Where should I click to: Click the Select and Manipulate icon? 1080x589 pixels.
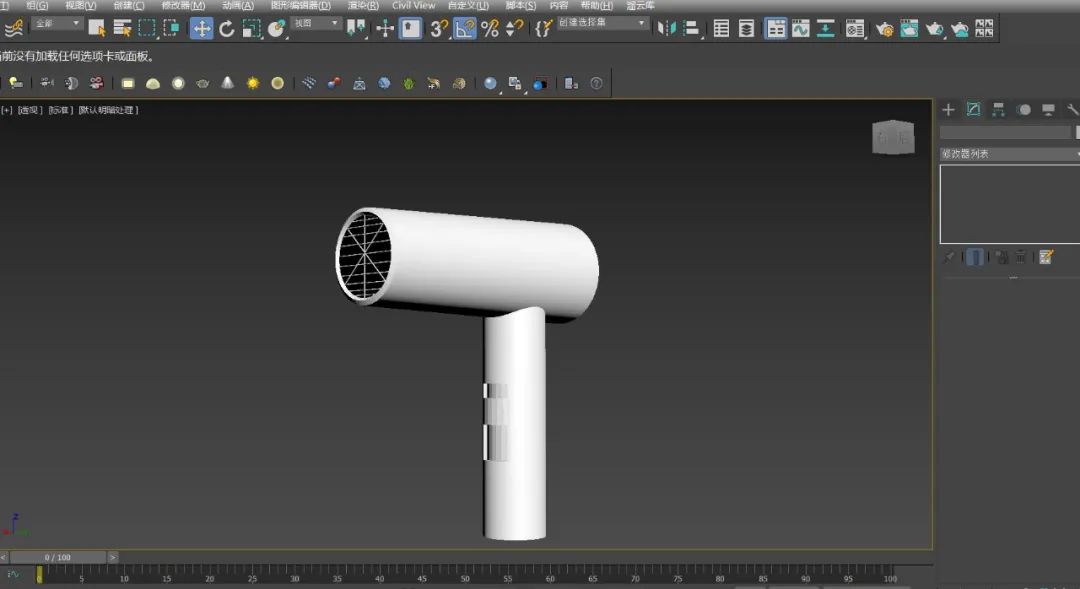[384, 28]
